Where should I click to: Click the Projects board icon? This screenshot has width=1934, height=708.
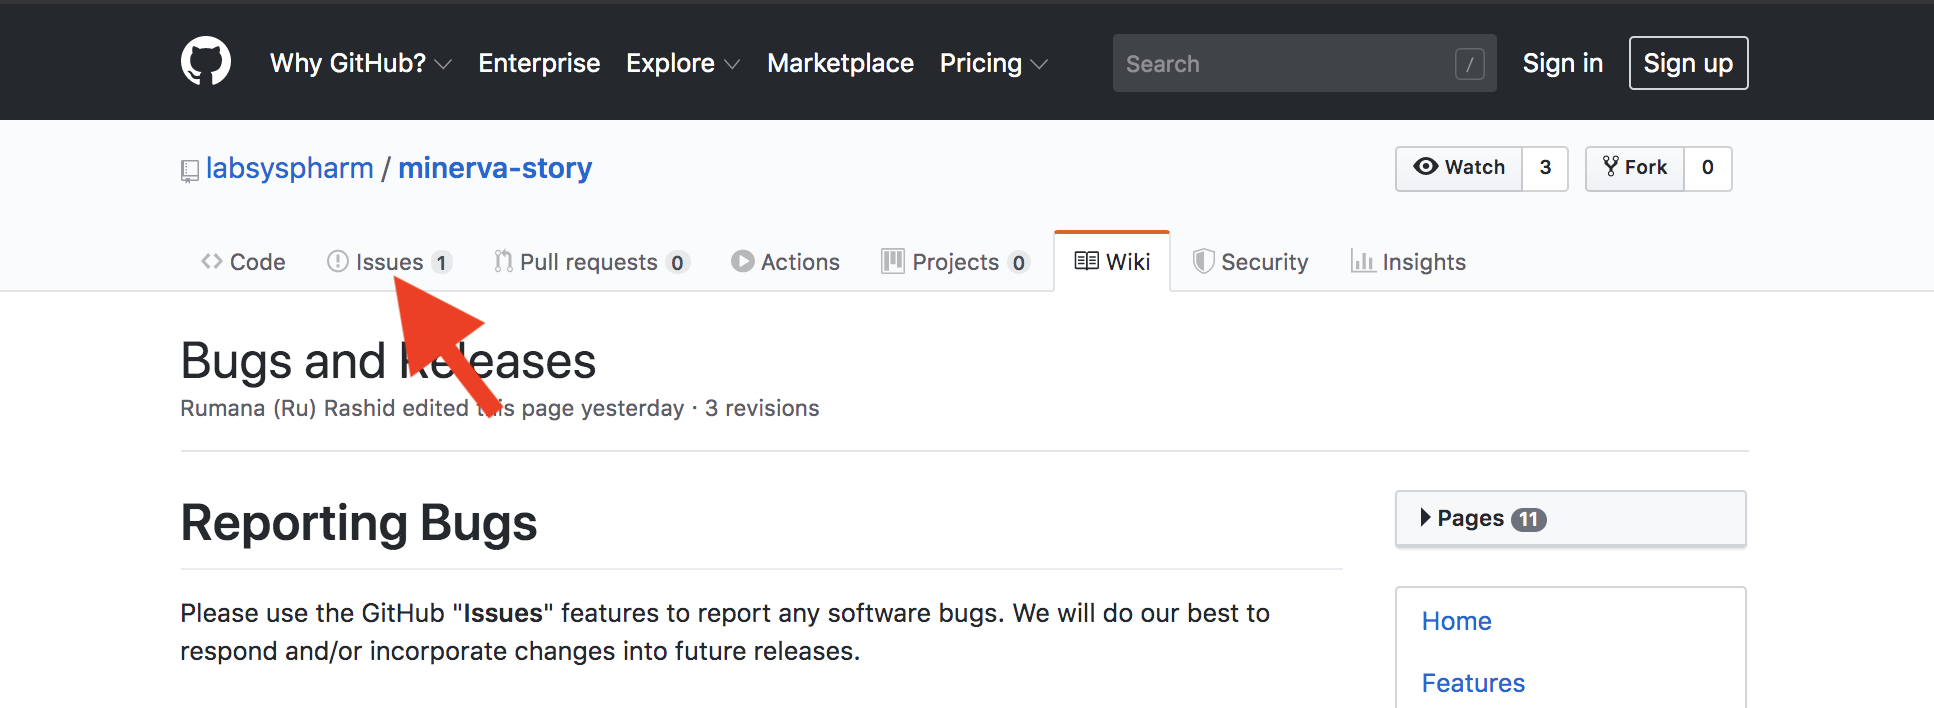coord(892,261)
